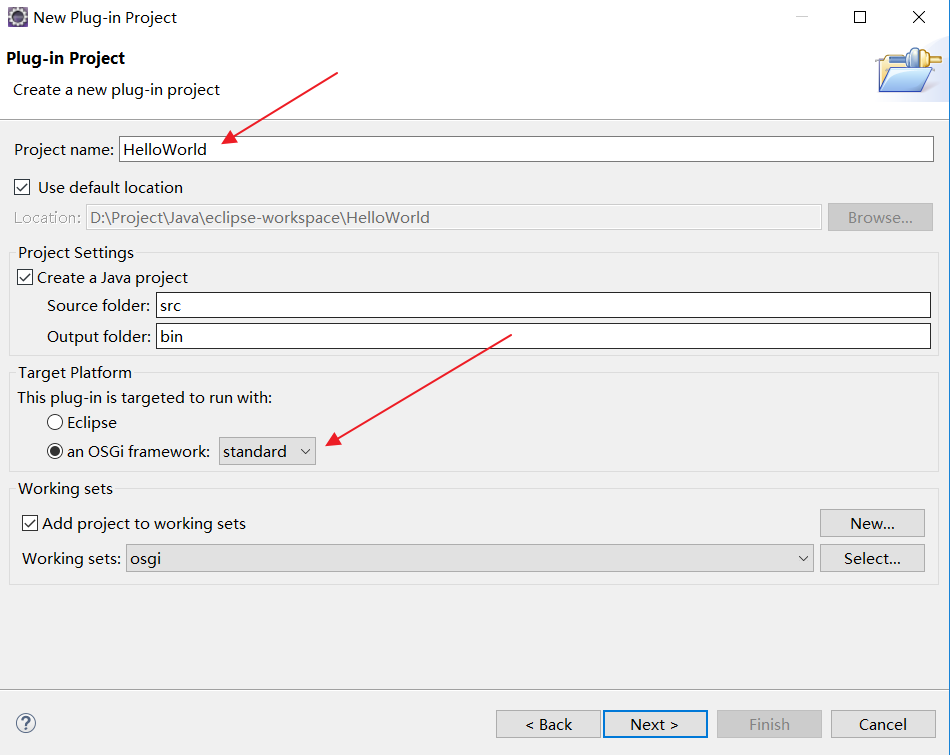Click the 'Target Platform' group label

75,372
